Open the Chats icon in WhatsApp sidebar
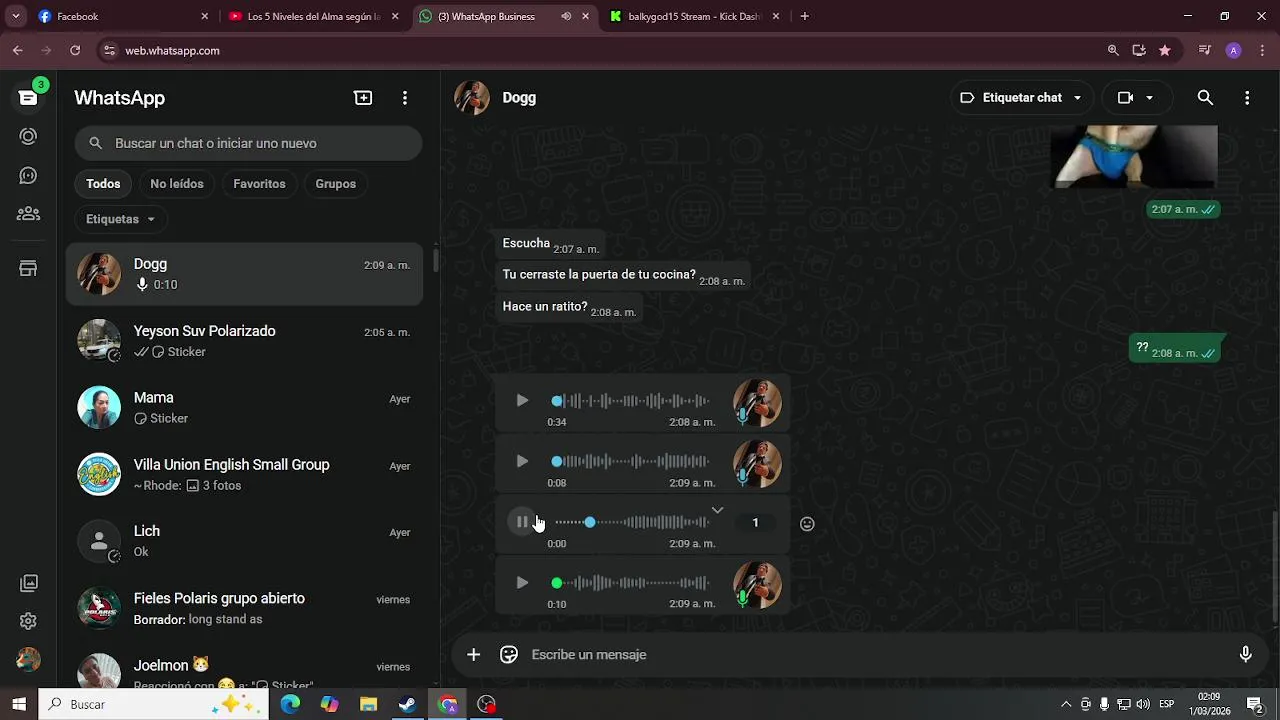Viewport: 1280px width, 720px height. [x=28, y=98]
